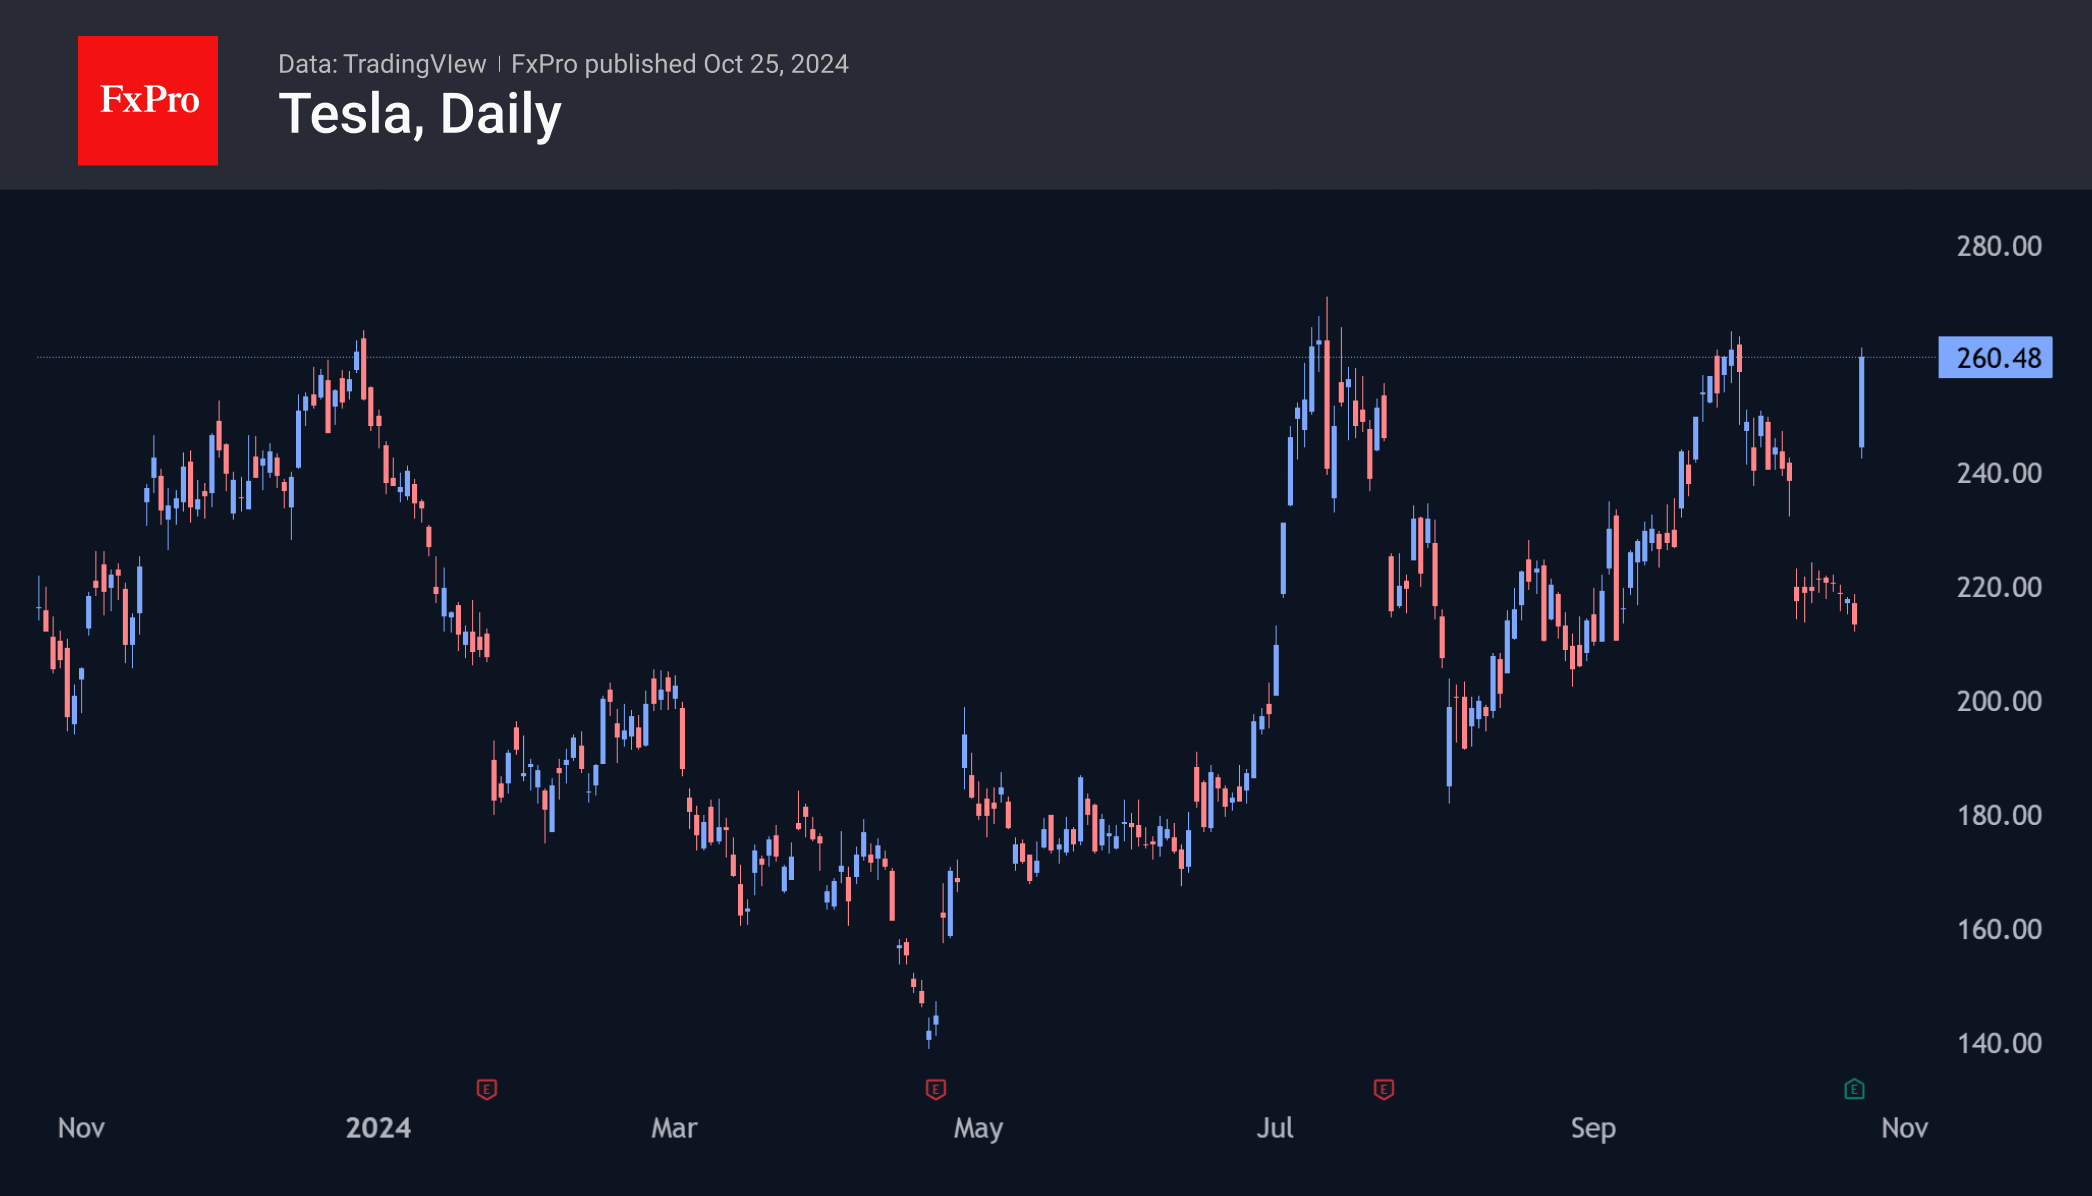Click the 220.00 price axis label

[x=1998, y=587]
